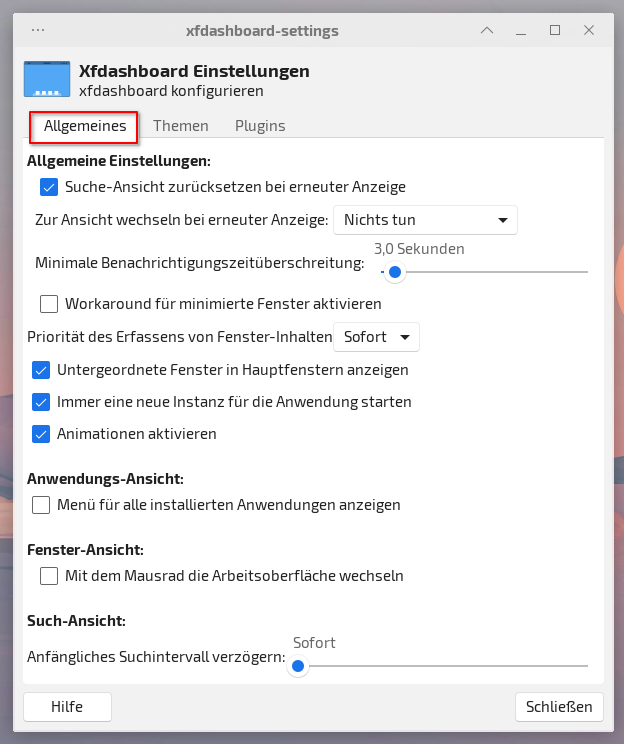624x744 pixels.
Task: Click 'Priorität des Erfassens von Fenster-Inhalten' label
Action: click(180, 337)
